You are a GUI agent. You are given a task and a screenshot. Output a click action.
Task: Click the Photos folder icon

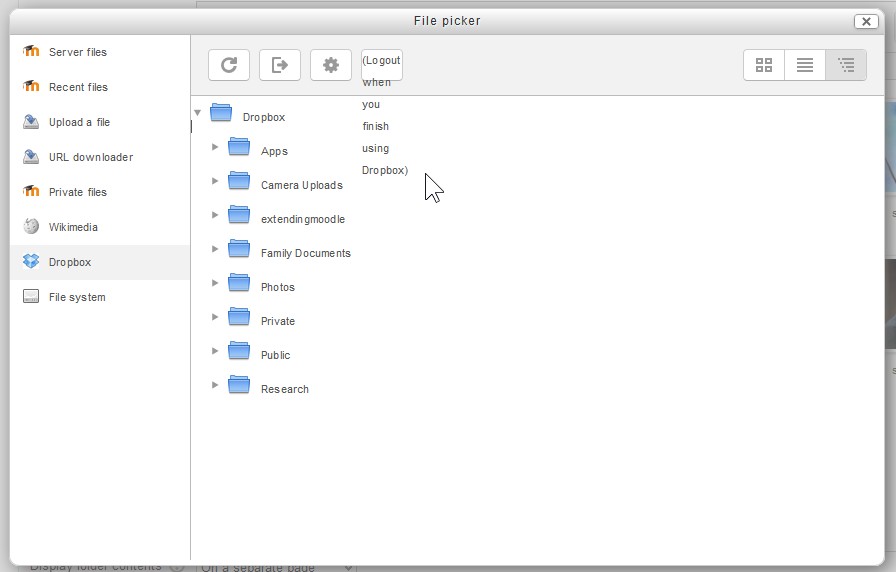coord(239,283)
